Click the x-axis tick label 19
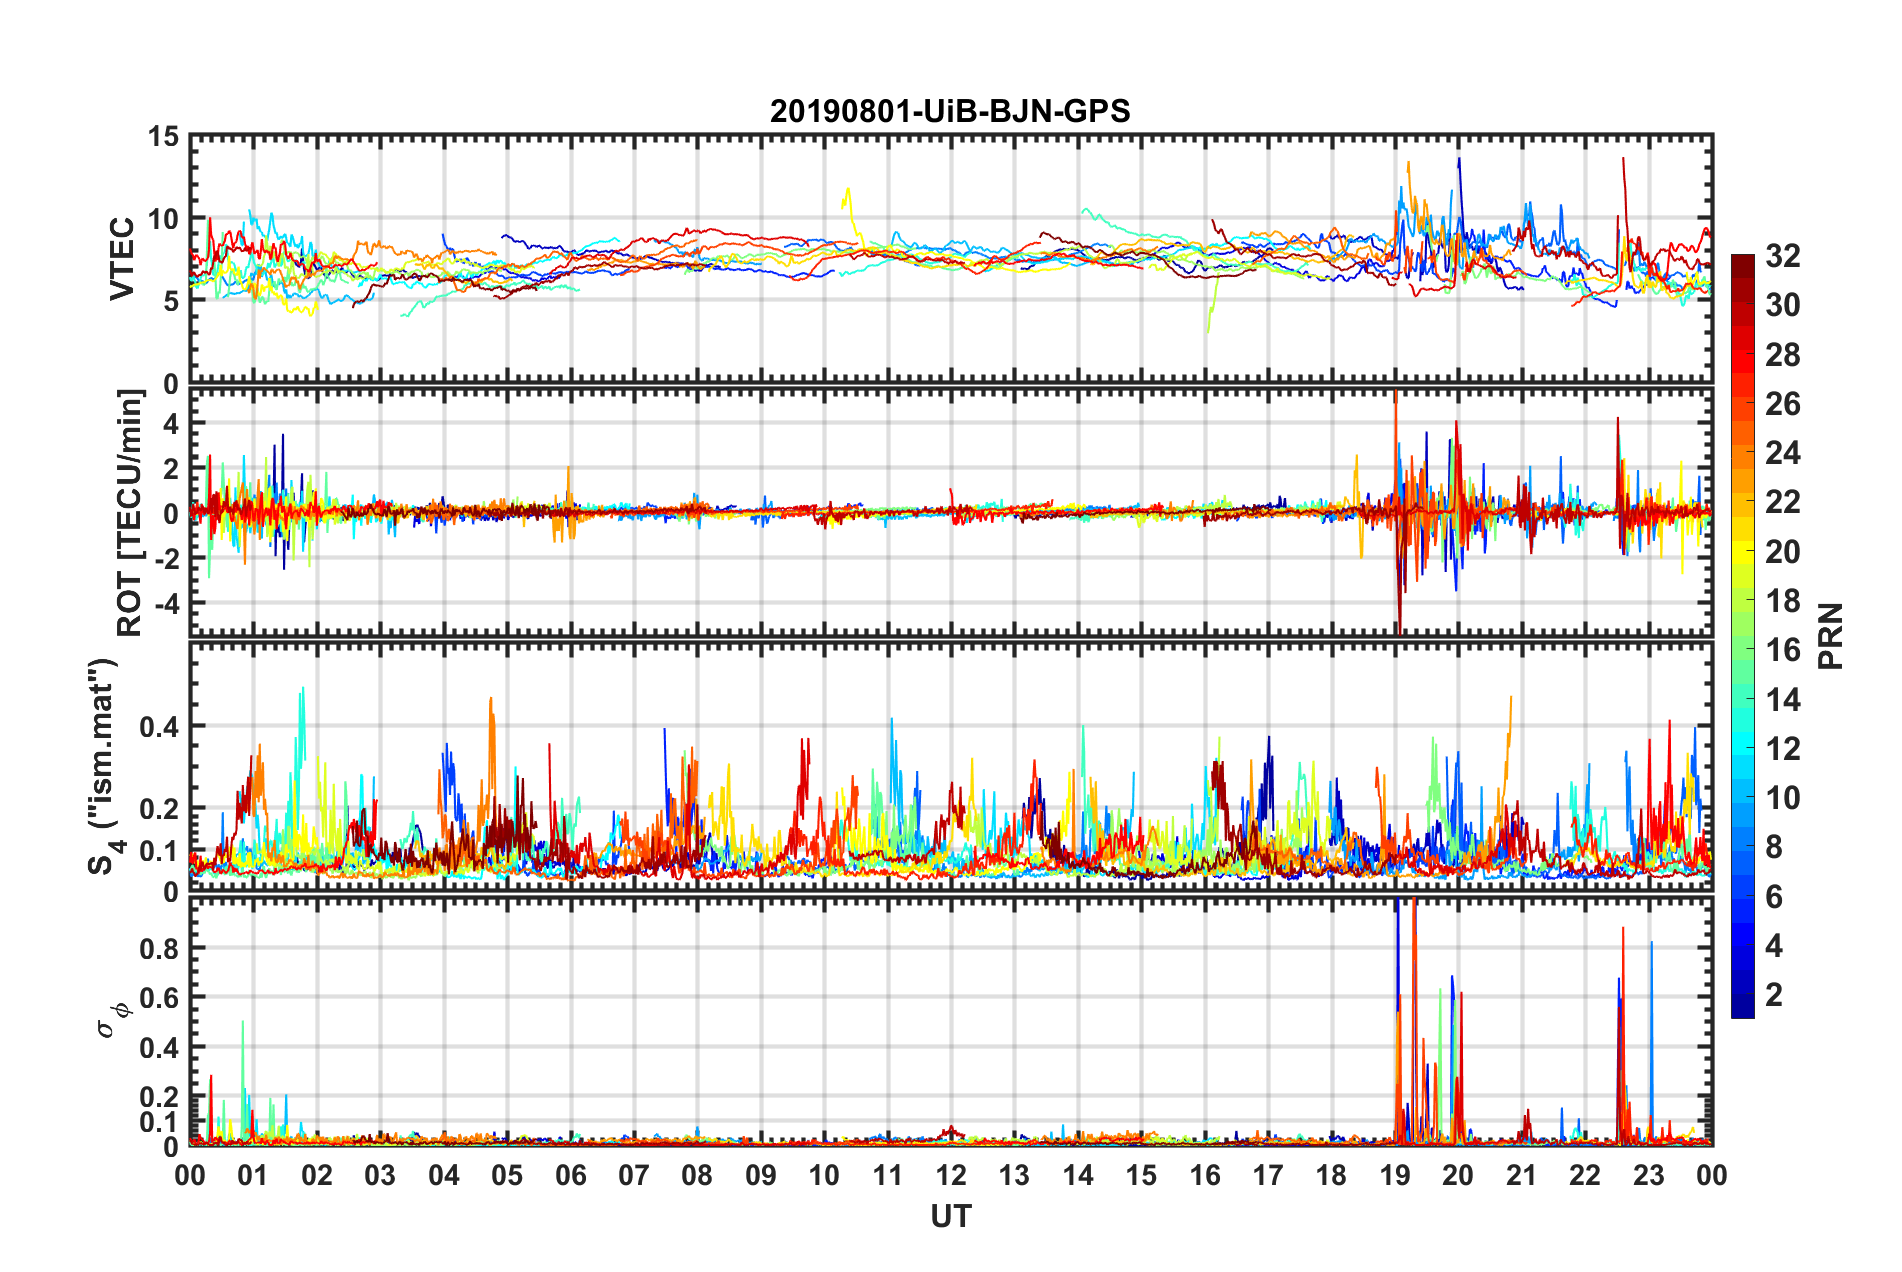 pyautogui.click(x=1395, y=1175)
